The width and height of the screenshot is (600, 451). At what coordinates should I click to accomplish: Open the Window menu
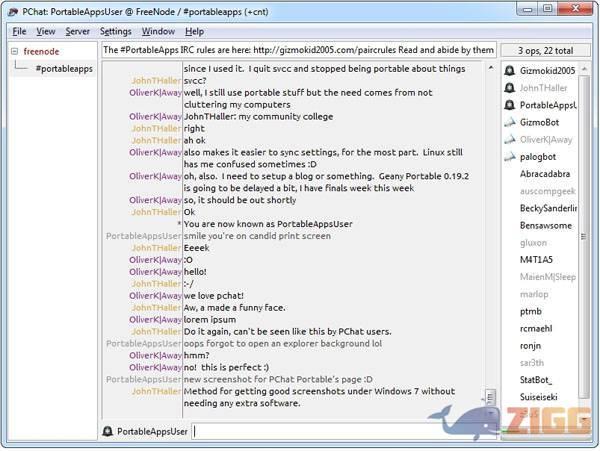click(158, 31)
